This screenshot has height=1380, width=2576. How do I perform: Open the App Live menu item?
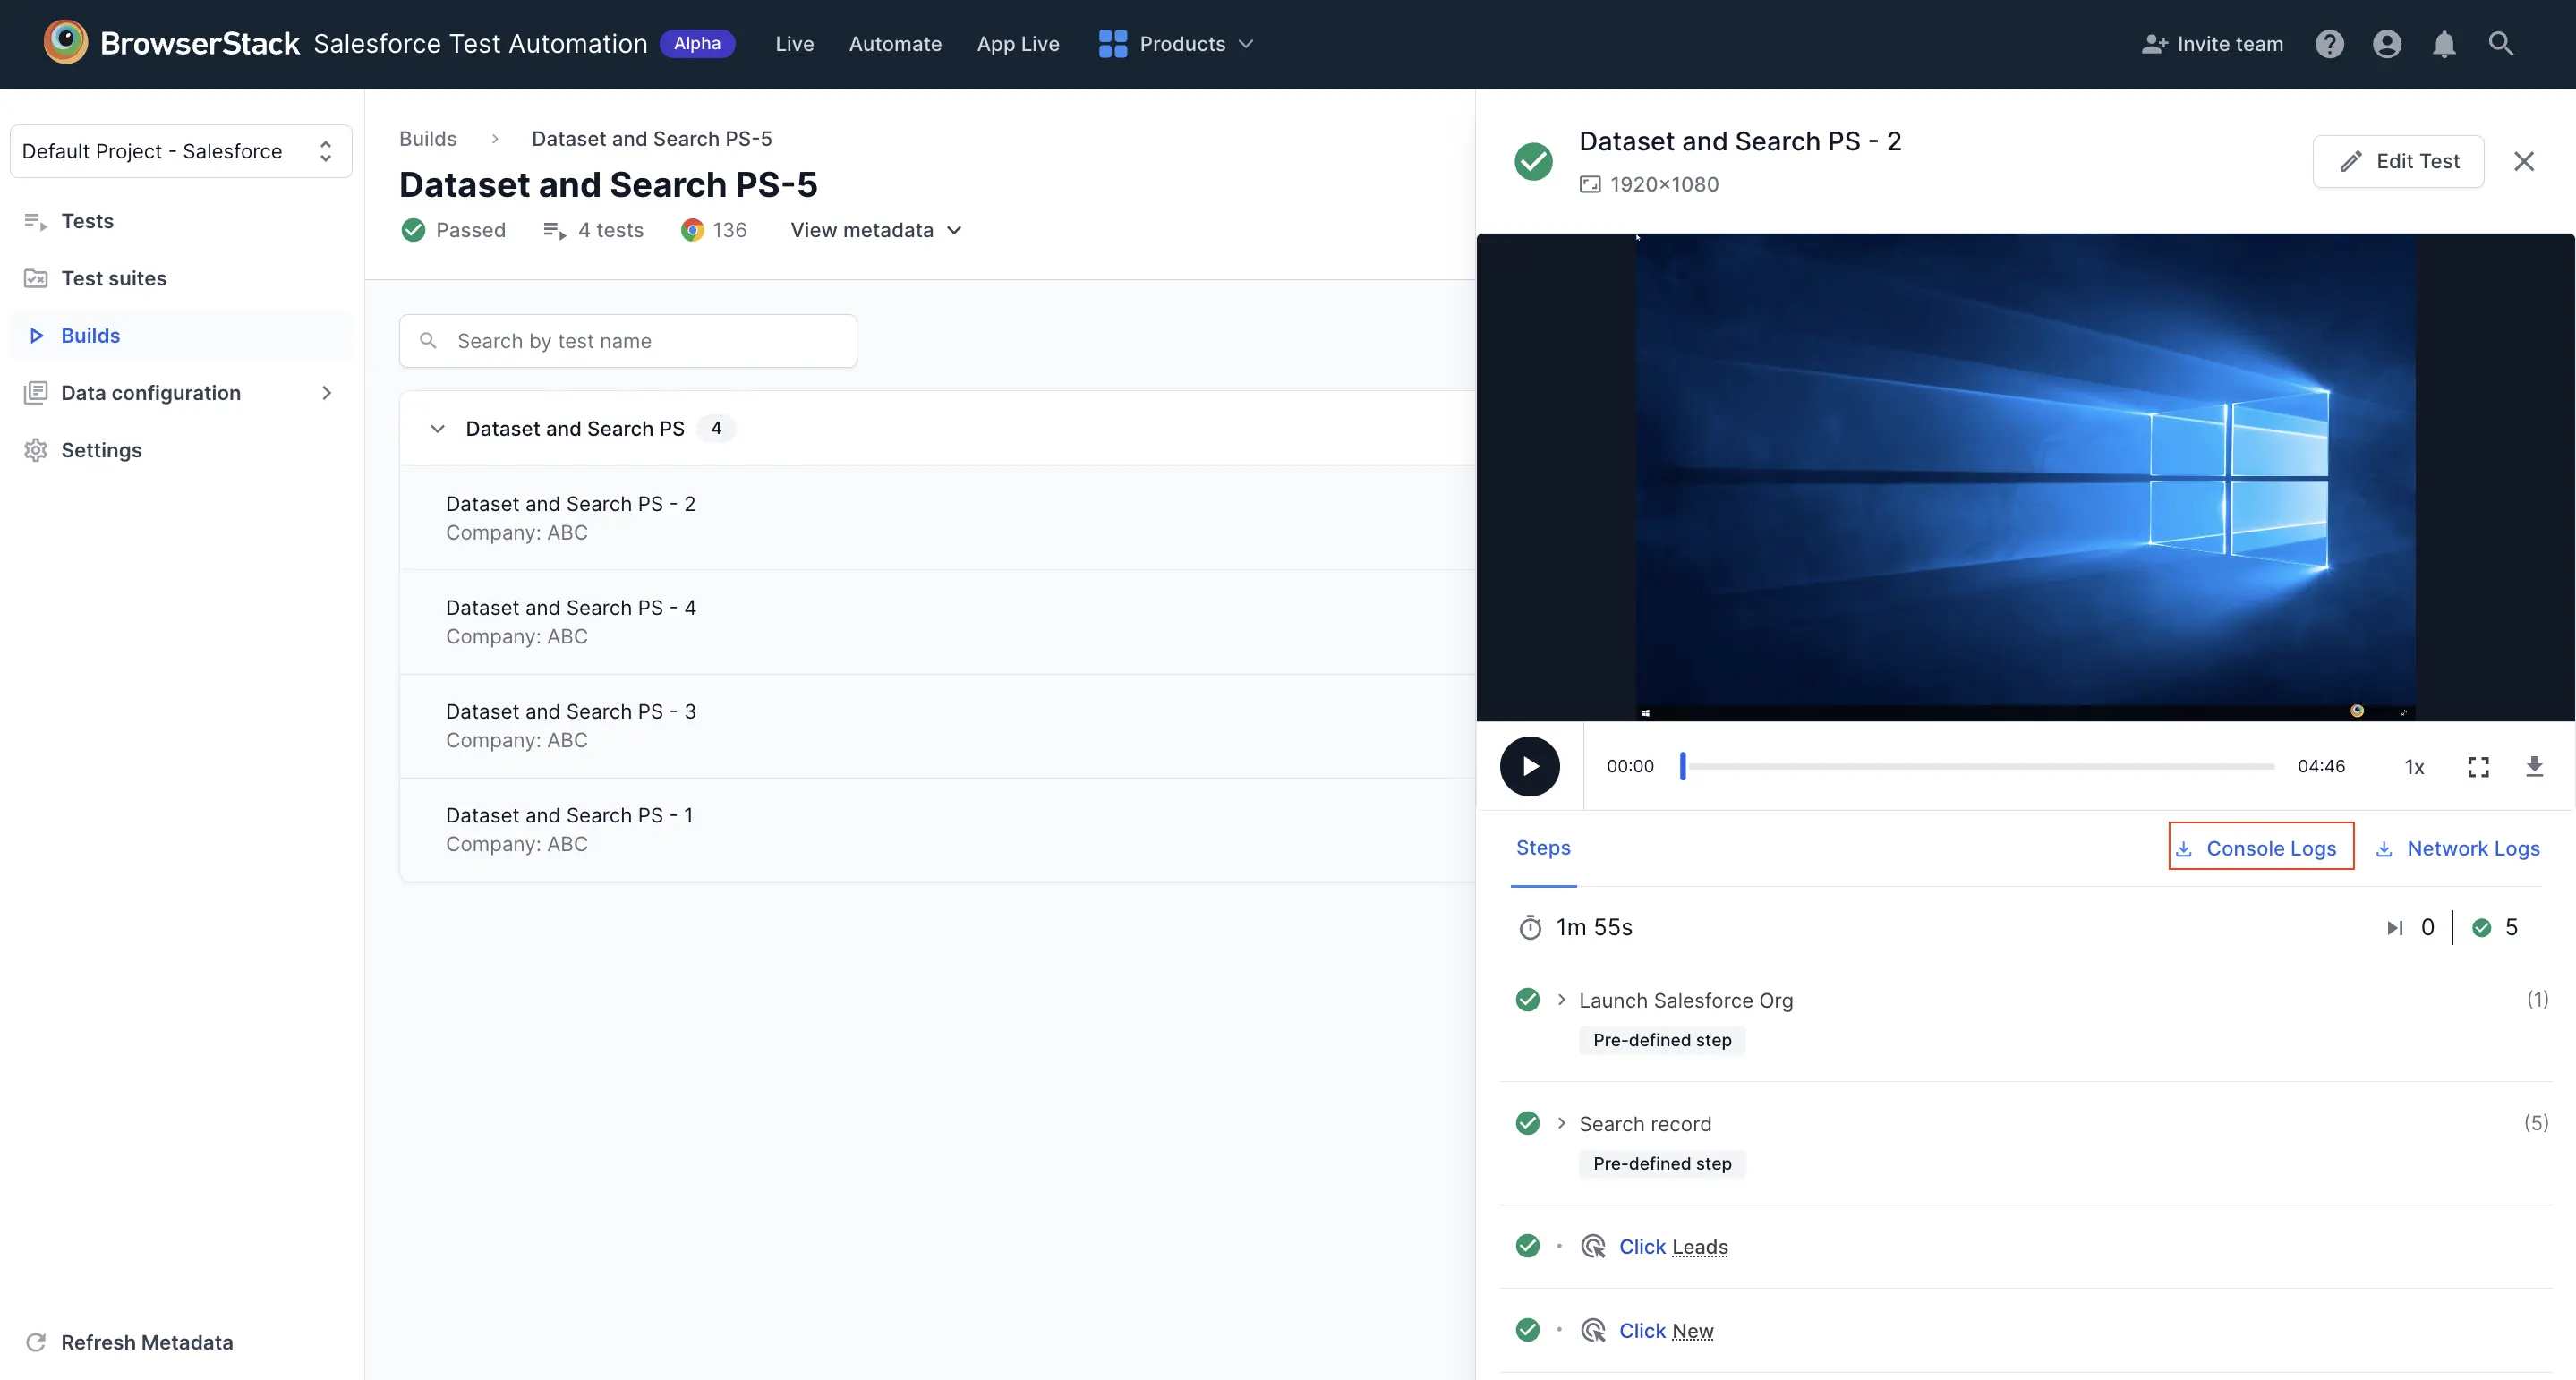click(x=1018, y=44)
